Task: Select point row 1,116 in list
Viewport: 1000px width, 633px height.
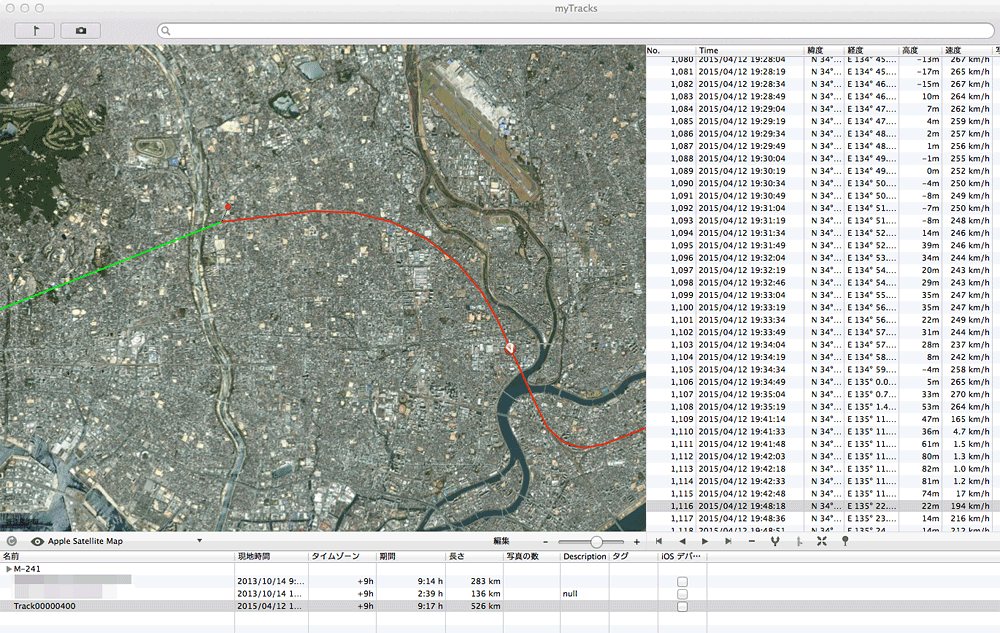Action: (x=823, y=506)
